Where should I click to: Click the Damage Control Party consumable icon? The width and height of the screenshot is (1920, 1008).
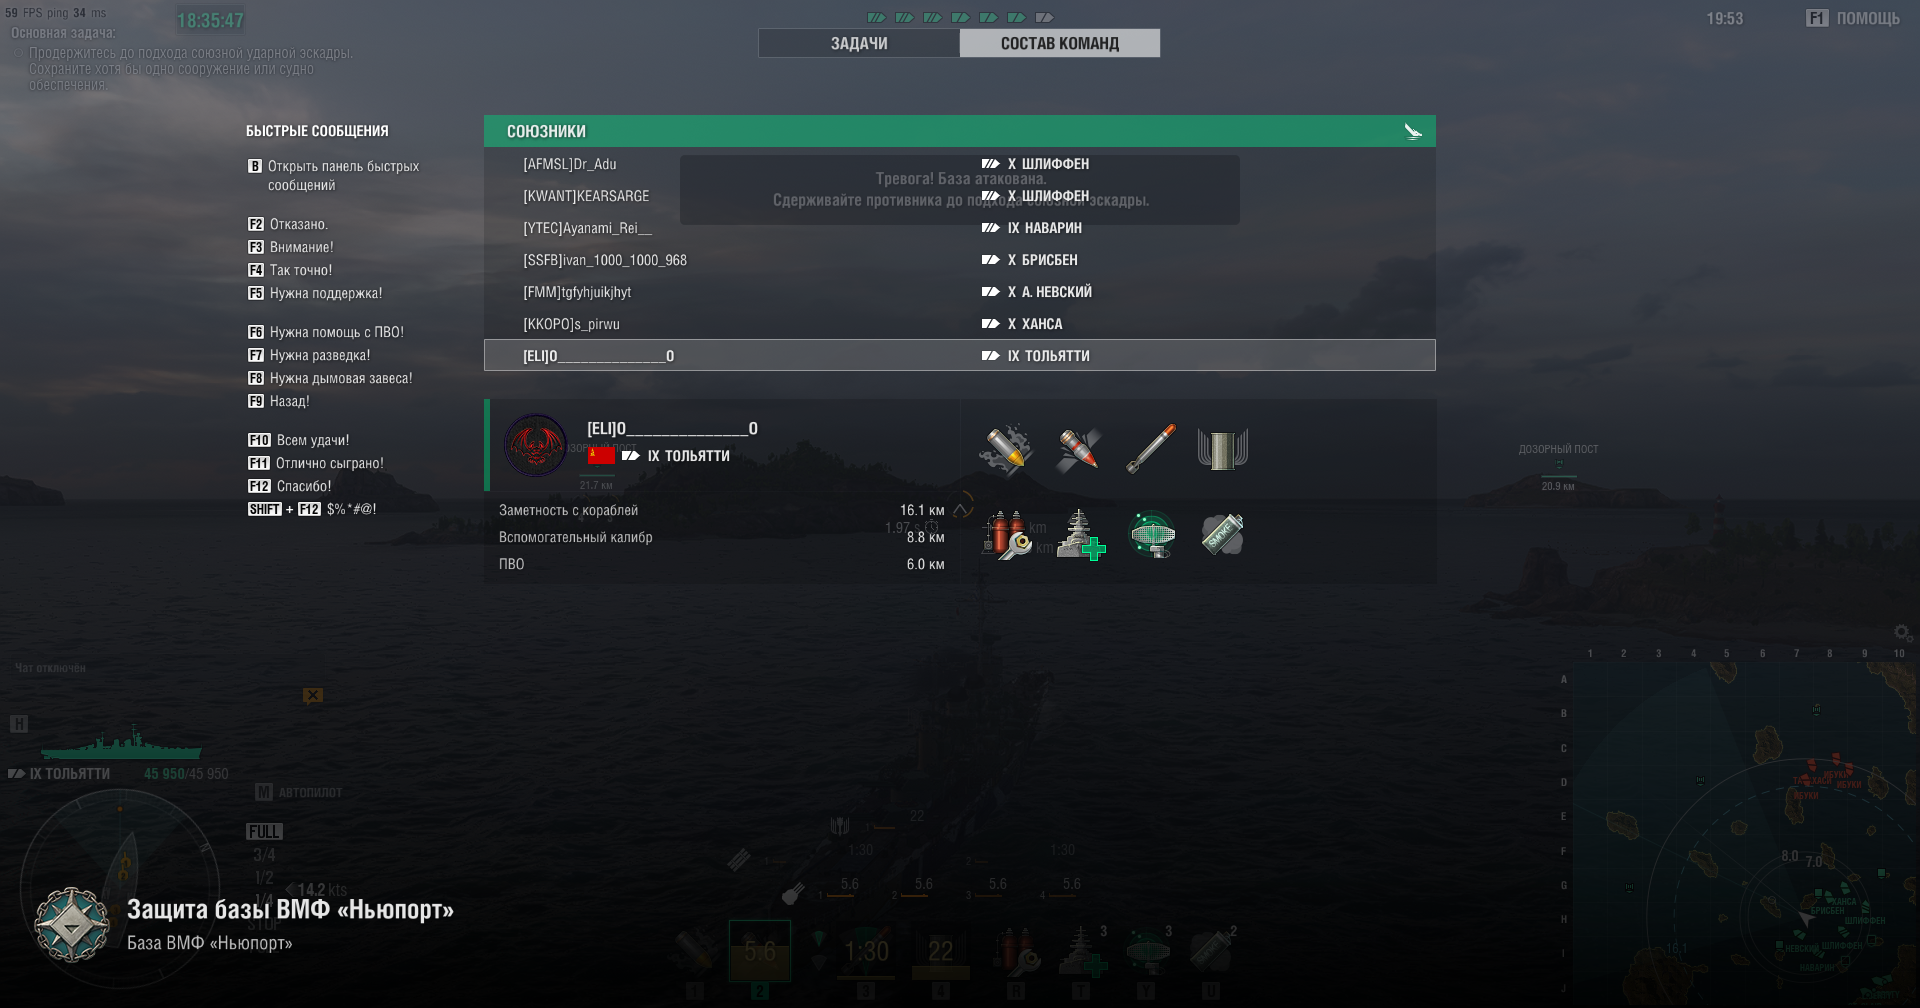click(x=1008, y=535)
